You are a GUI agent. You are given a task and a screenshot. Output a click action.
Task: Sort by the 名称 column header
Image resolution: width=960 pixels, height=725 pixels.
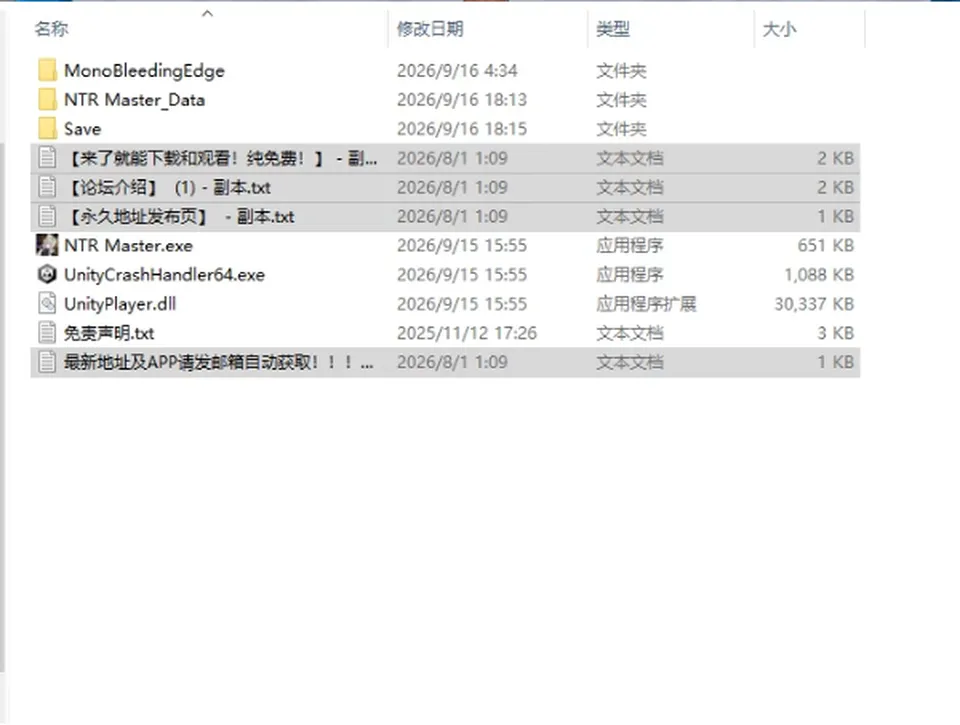pyautogui.click(x=51, y=29)
